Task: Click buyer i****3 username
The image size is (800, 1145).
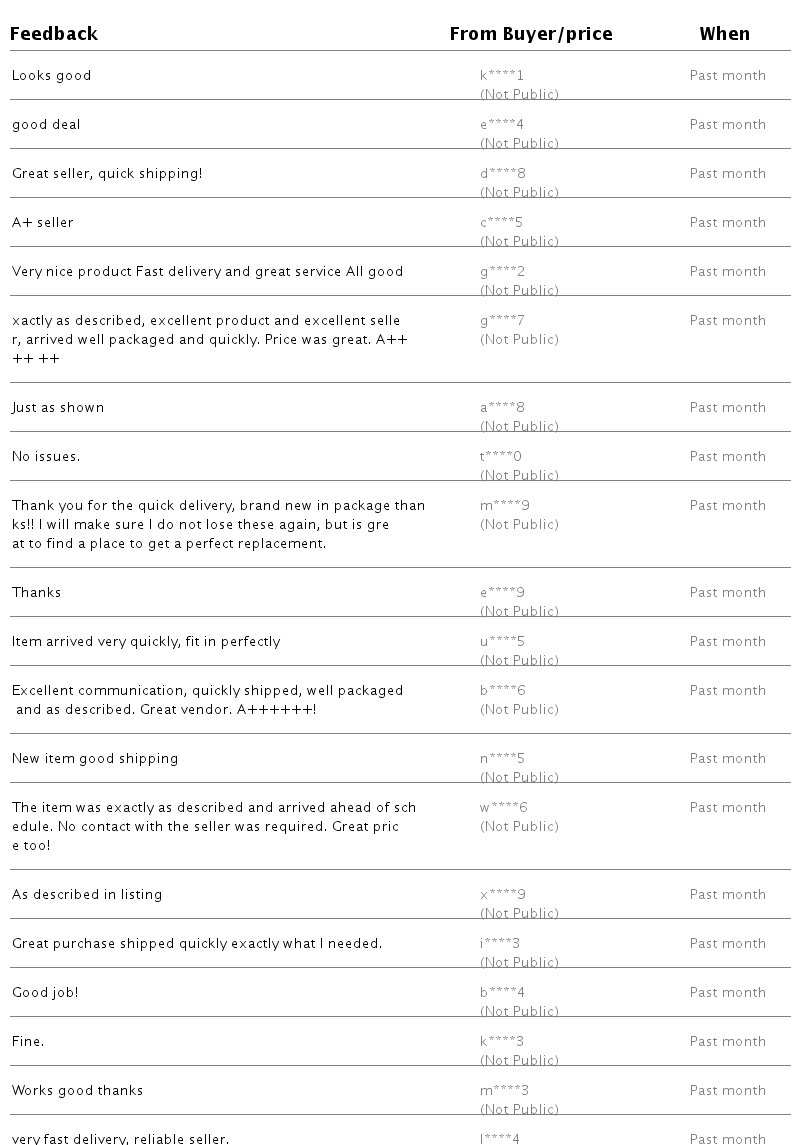Action: [500, 943]
